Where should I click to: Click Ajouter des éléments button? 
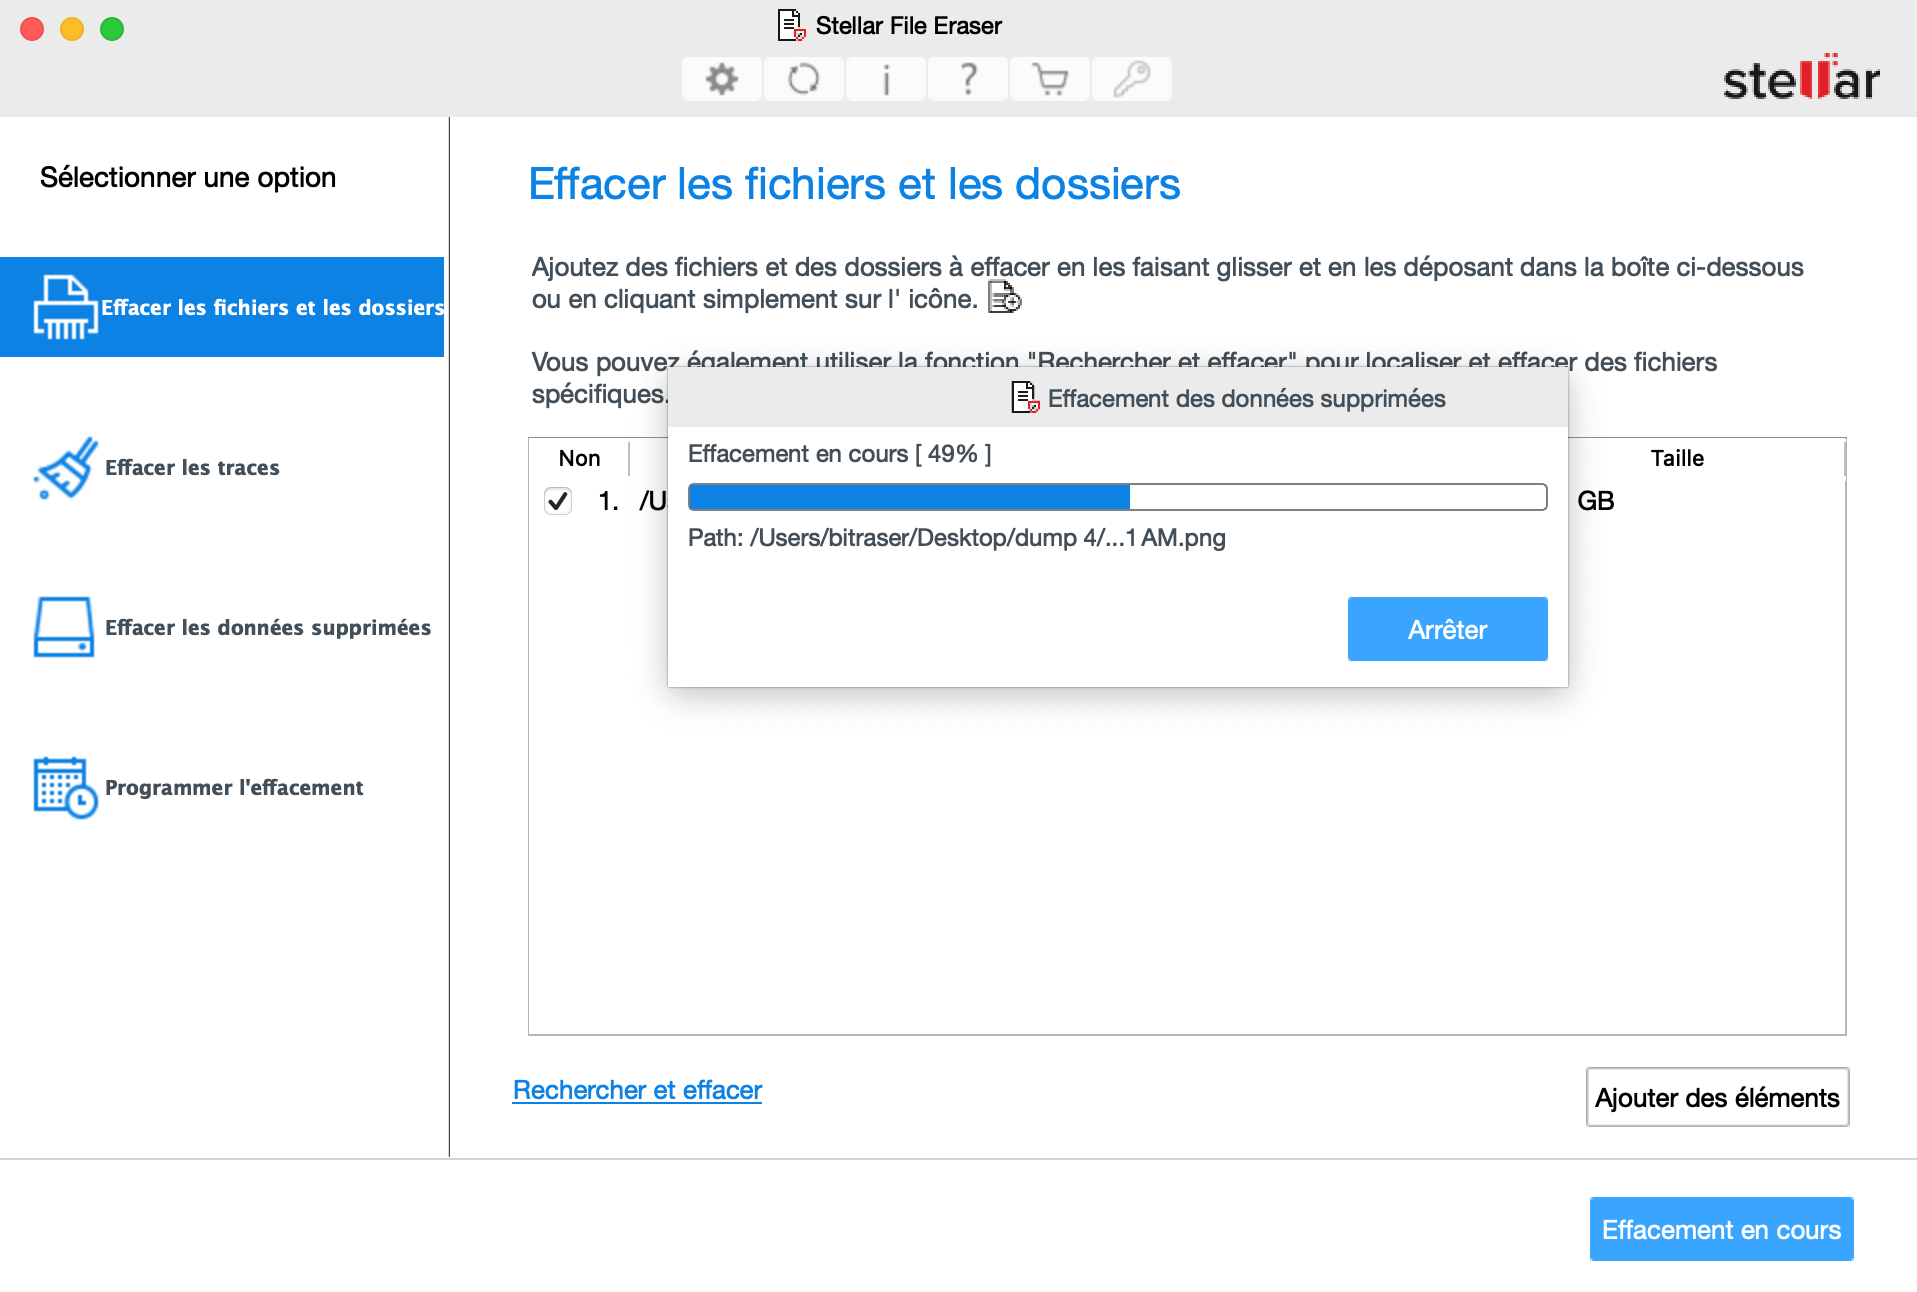(1717, 1097)
